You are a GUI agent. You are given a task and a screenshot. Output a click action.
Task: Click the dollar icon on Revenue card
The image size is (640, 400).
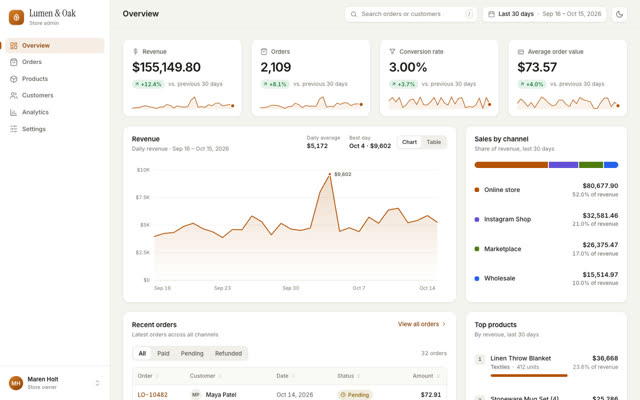point(136,51)
